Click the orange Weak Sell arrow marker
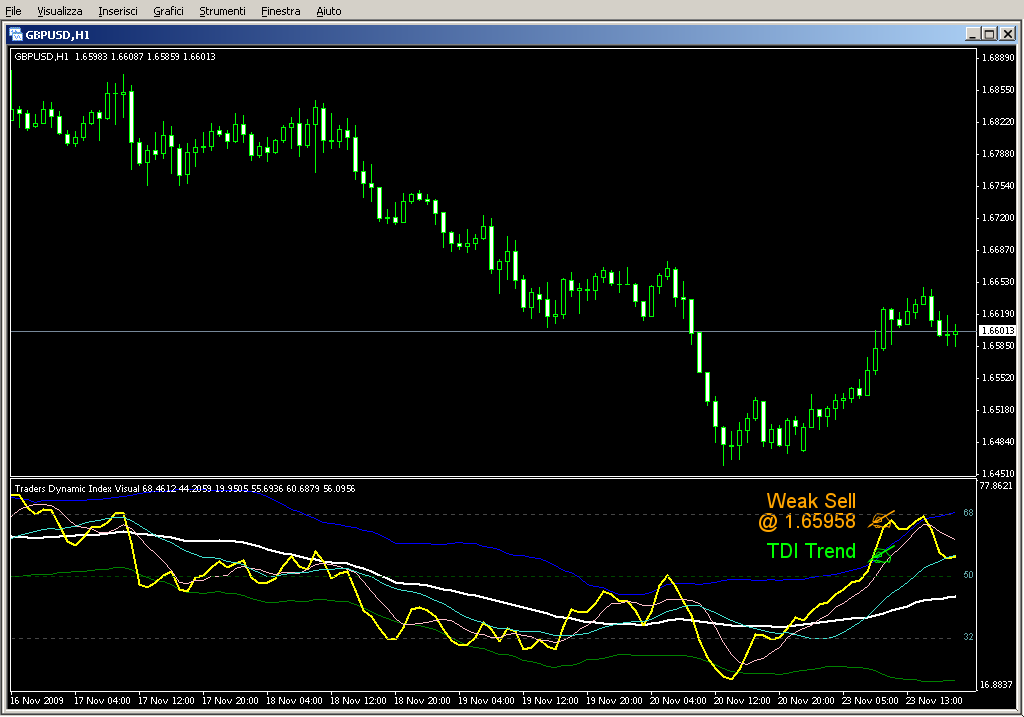This screenshot has width=1024, height=717. (x=881, y=520)
